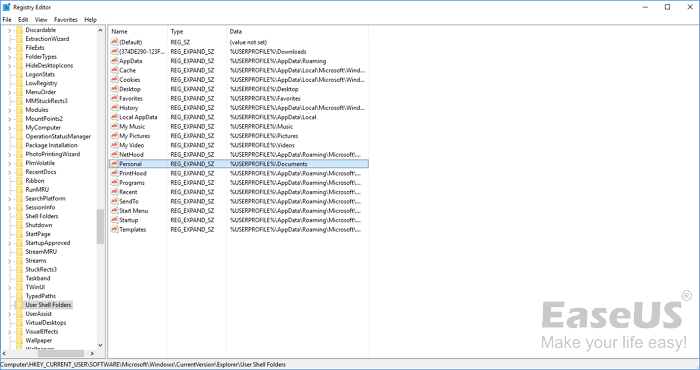Click the icon beside Programs value

pyautogui.click(x=114, y=183)
